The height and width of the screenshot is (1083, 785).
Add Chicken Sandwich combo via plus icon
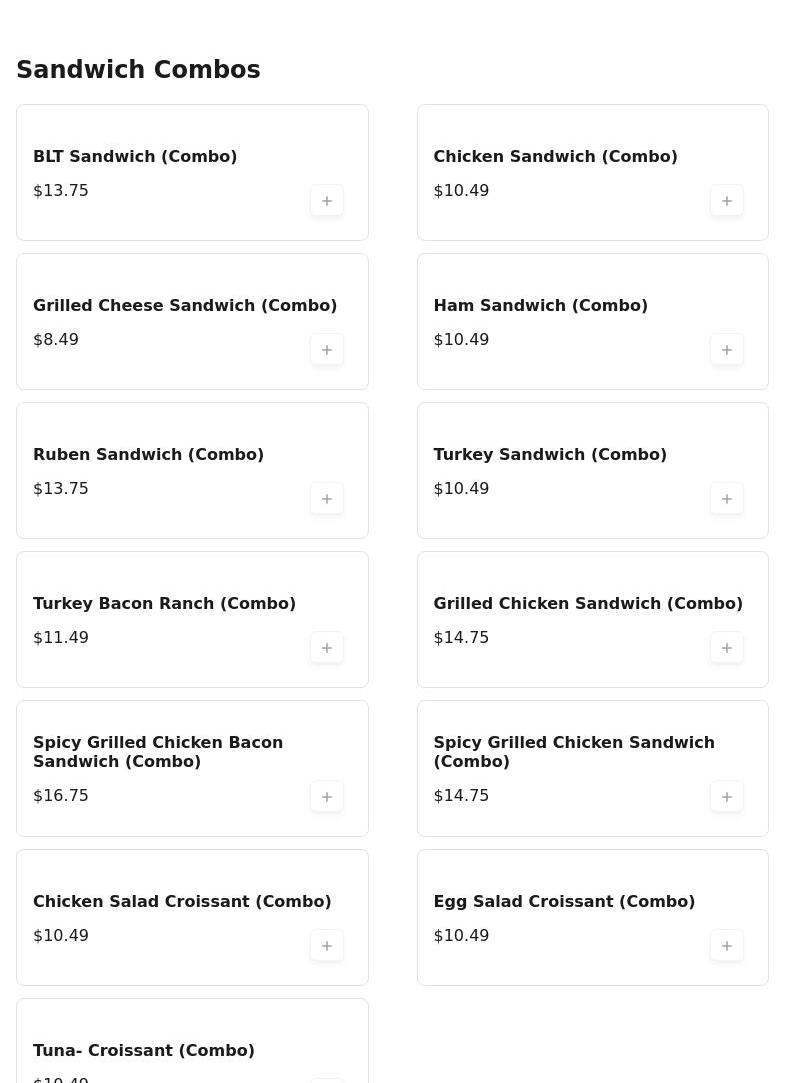coord(726,201)
